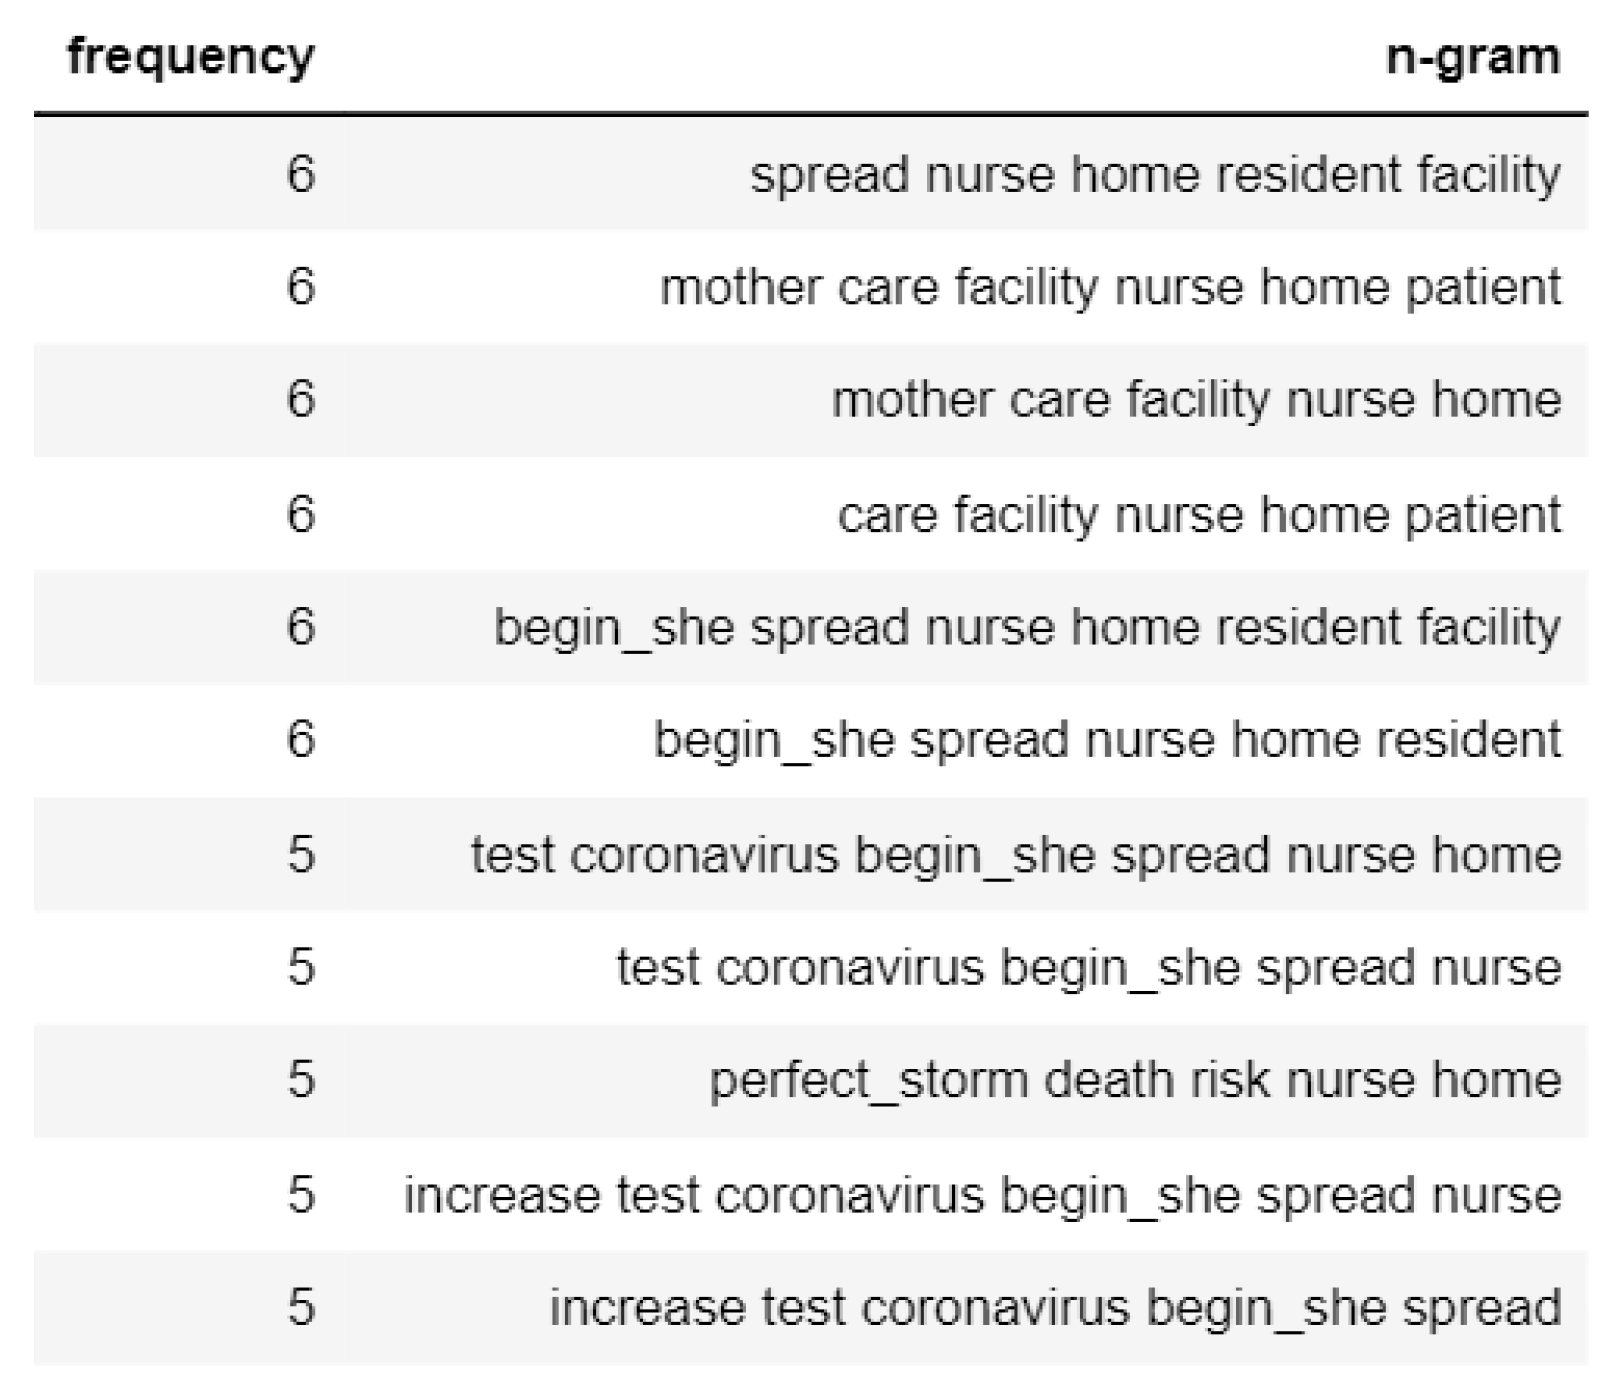This screenshot has width=1608, height=1393.
Task: Click frequency 6 beside "care facility nurse home patient"
Action: pos(301,515)
